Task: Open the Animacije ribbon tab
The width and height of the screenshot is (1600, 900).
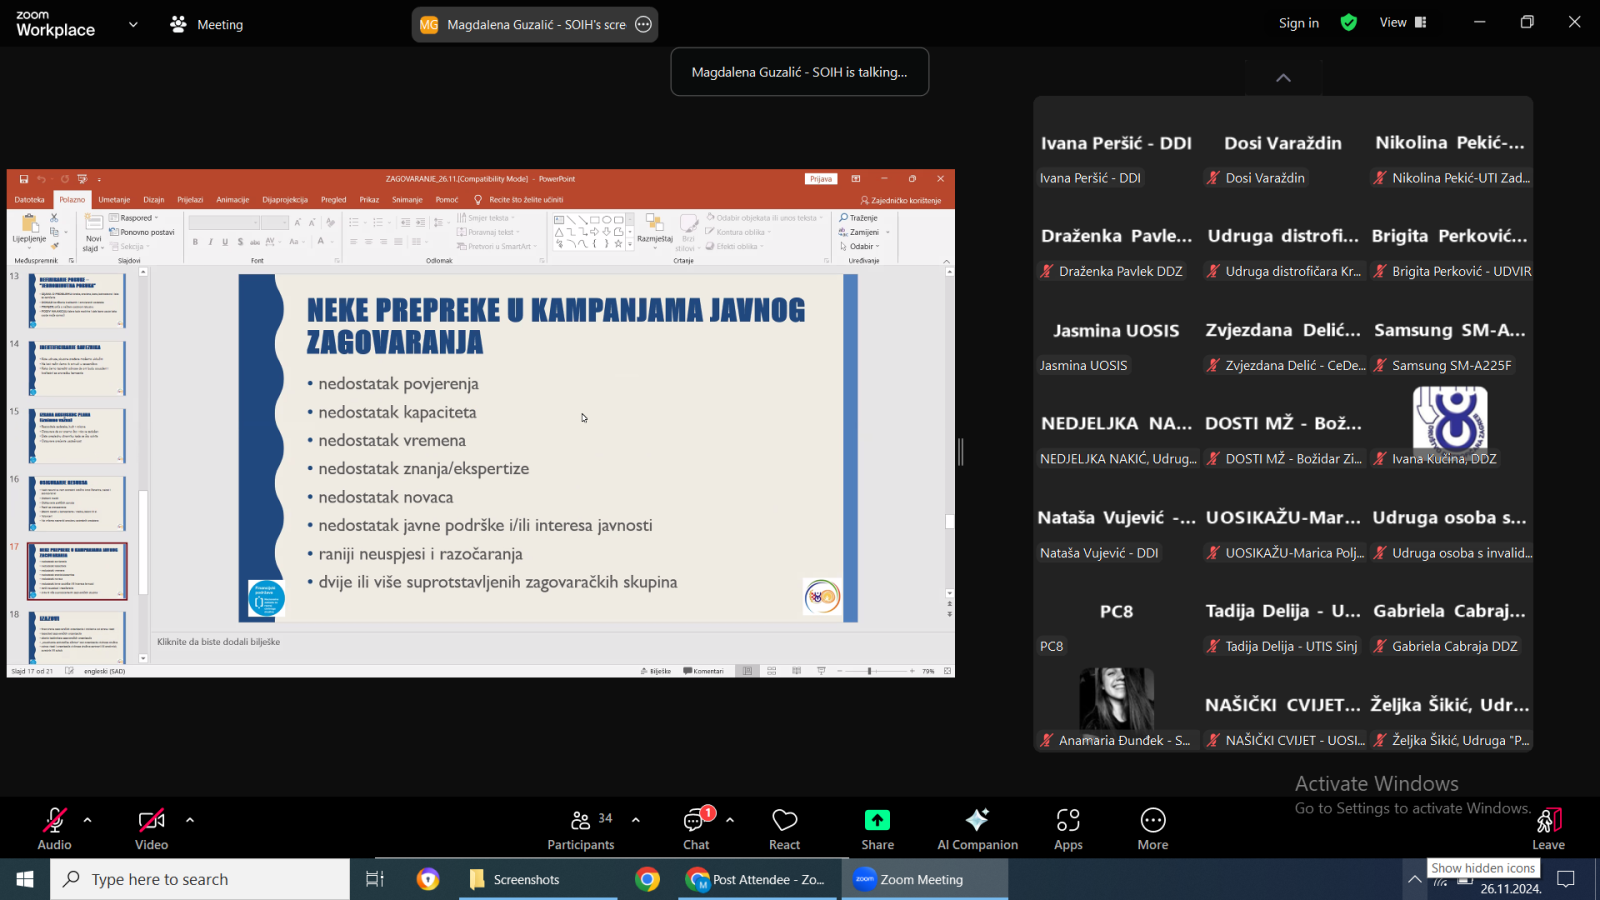Action: pyautogui.click(x=233, y=200)
